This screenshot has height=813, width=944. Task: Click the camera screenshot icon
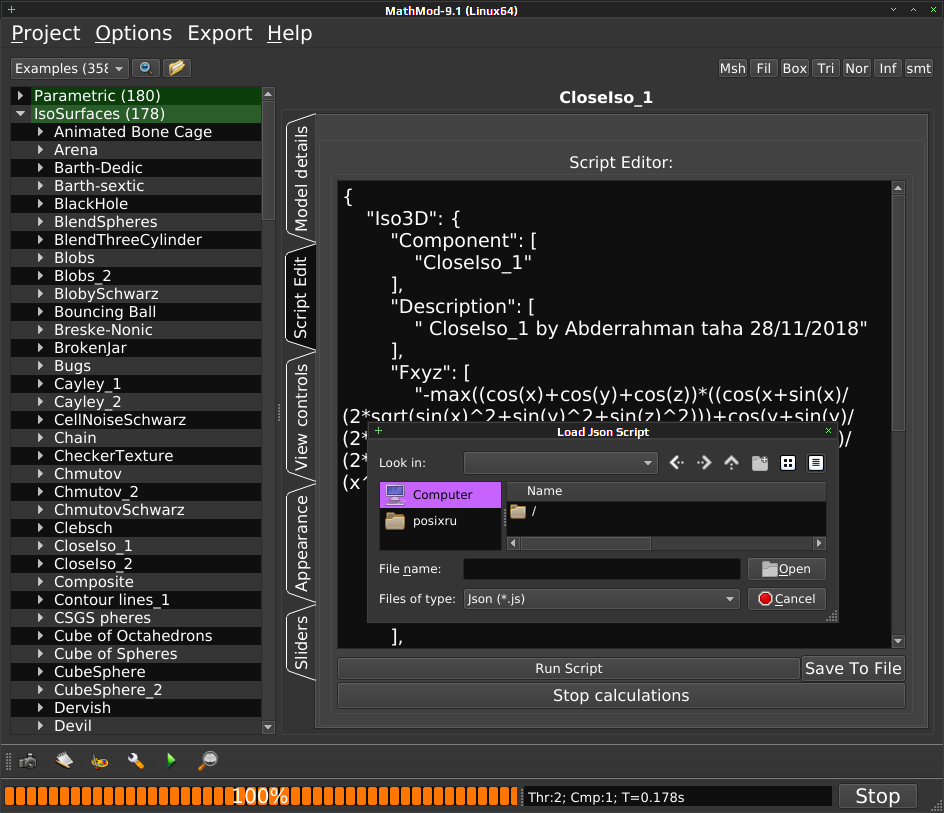tap(28, 761)
